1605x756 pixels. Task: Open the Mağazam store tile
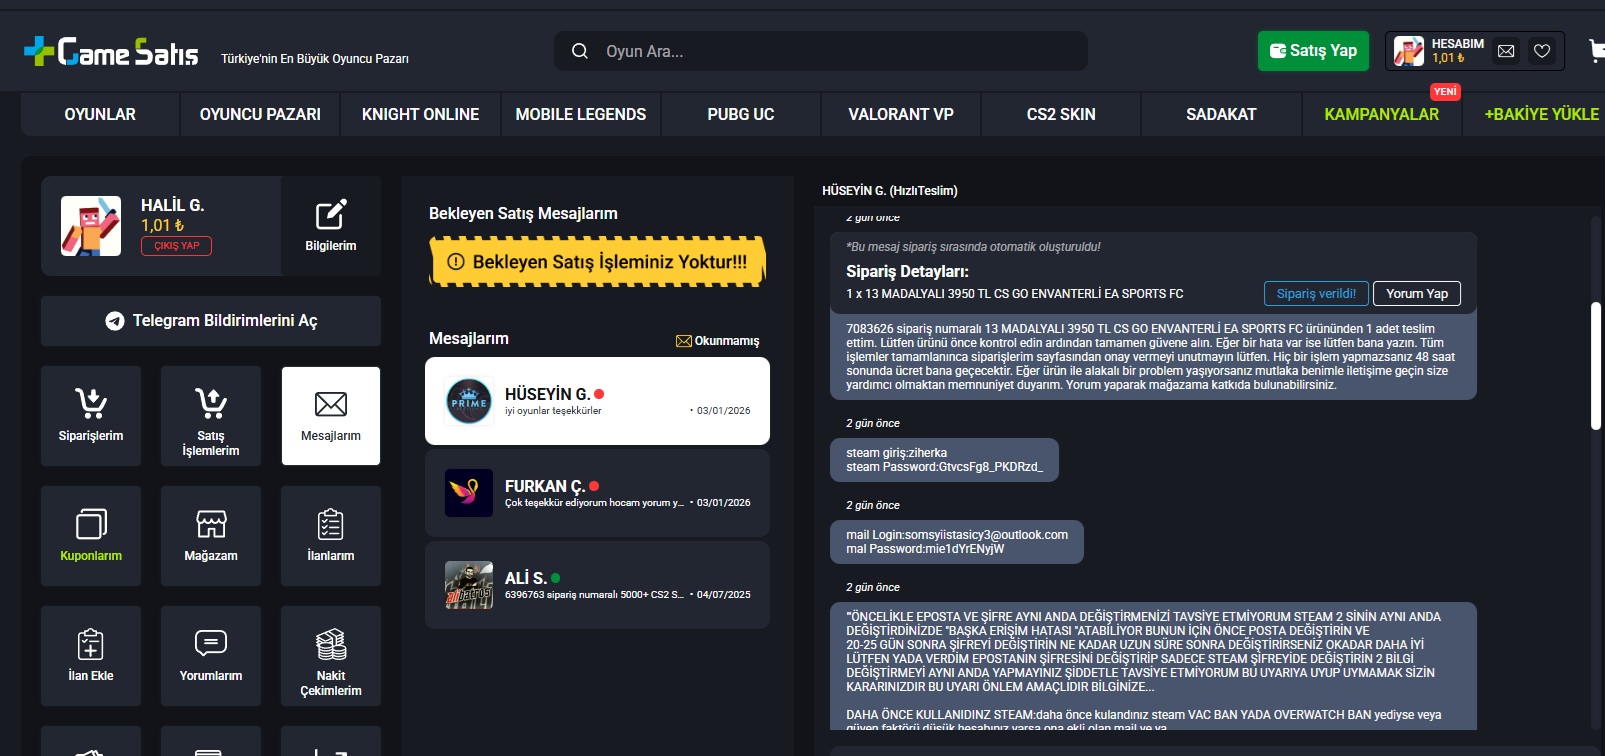(x=211, y=536)
